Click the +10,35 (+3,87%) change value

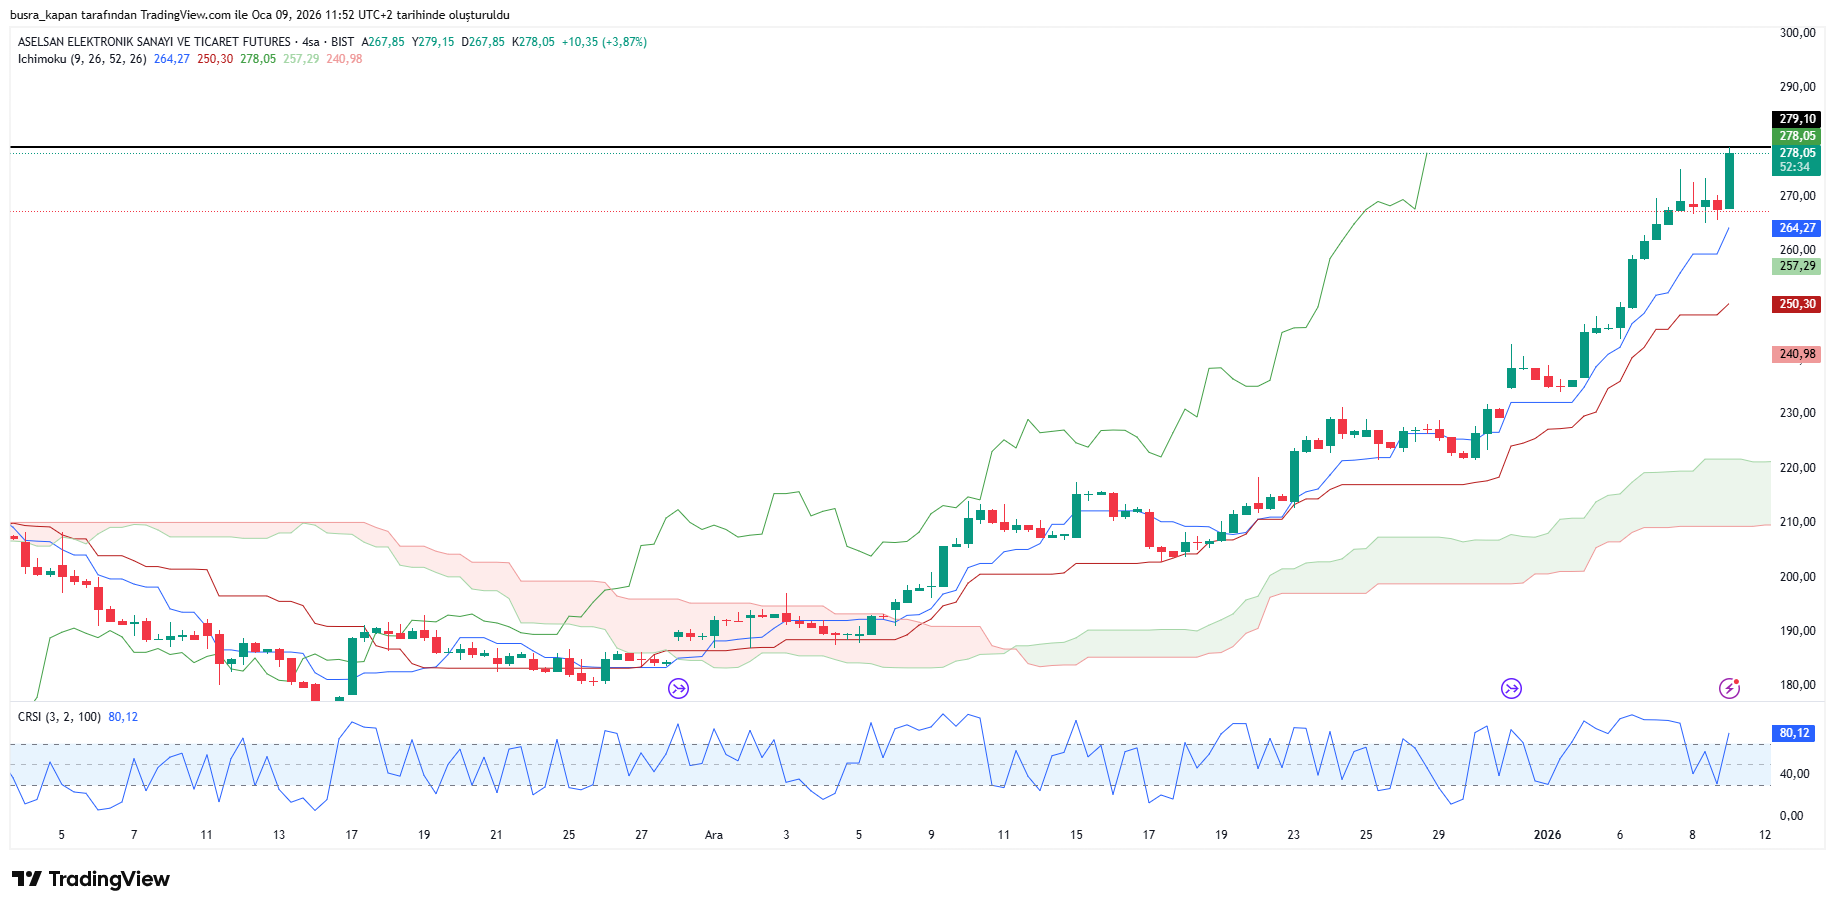click(x=604, y=42)
